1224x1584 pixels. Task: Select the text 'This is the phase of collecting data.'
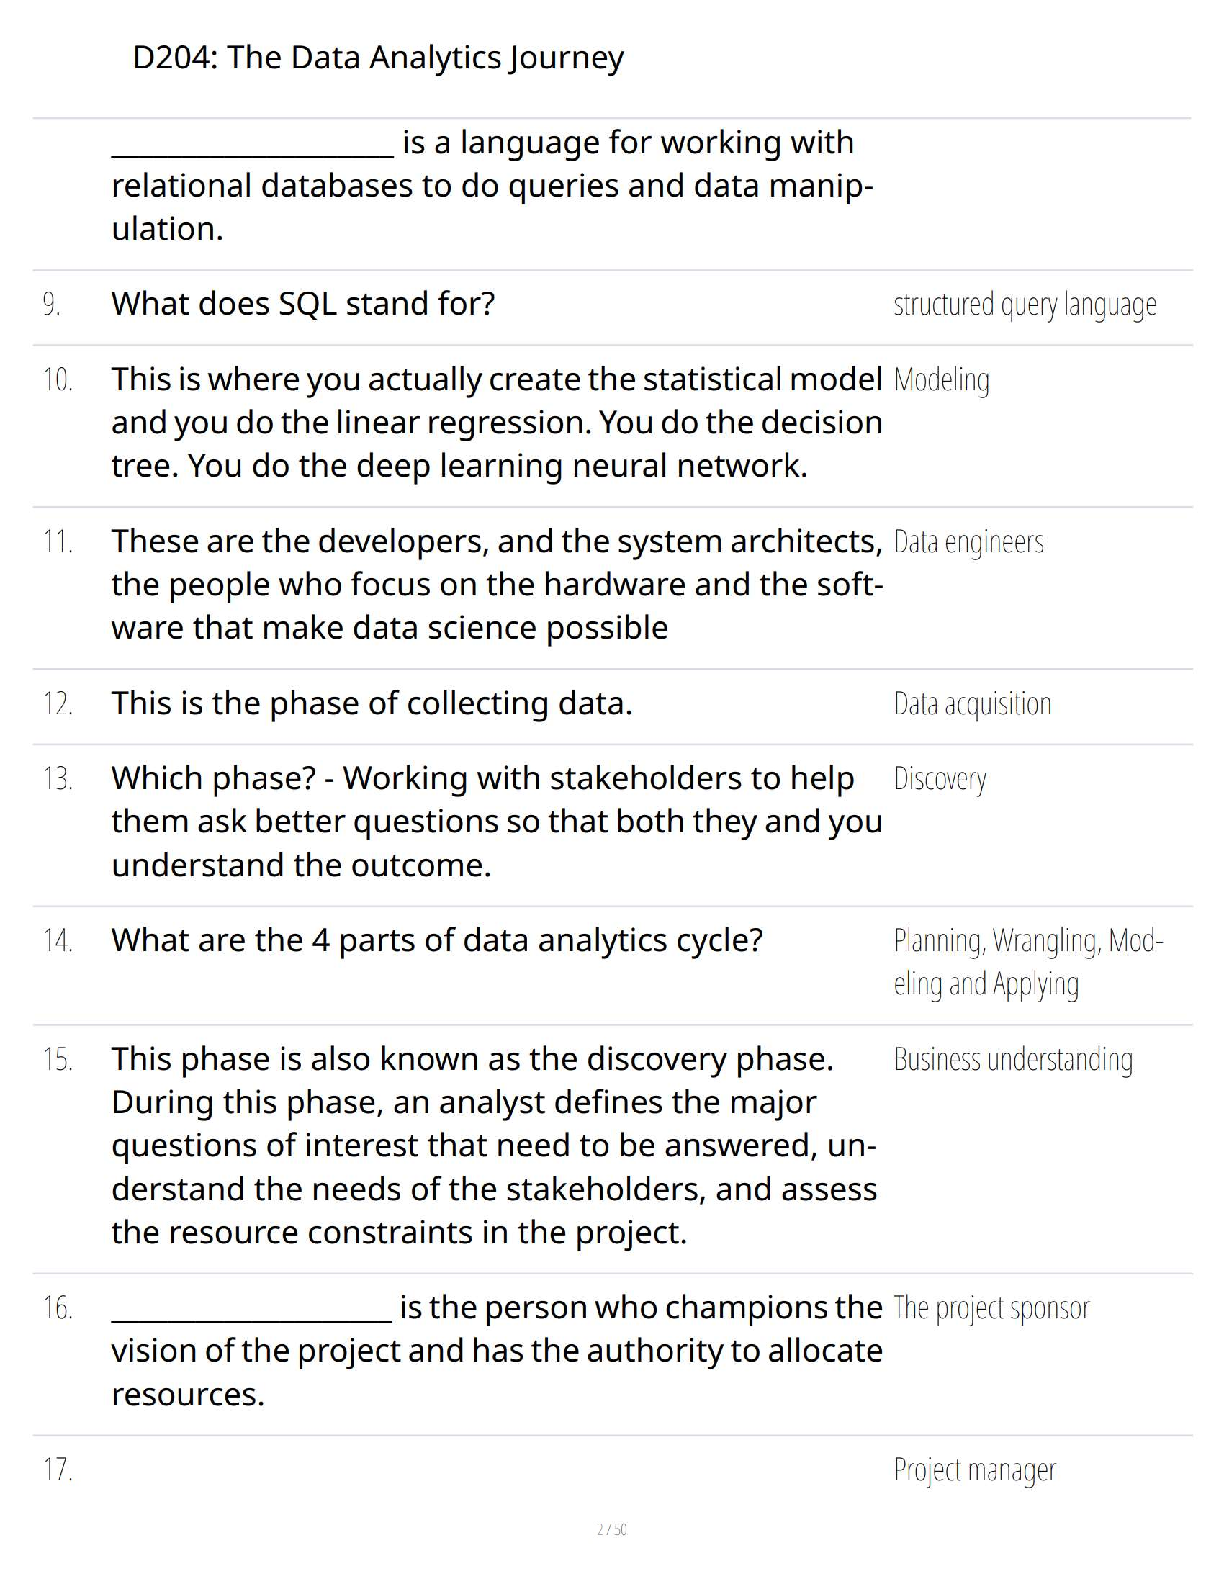[x=372, y=703]
